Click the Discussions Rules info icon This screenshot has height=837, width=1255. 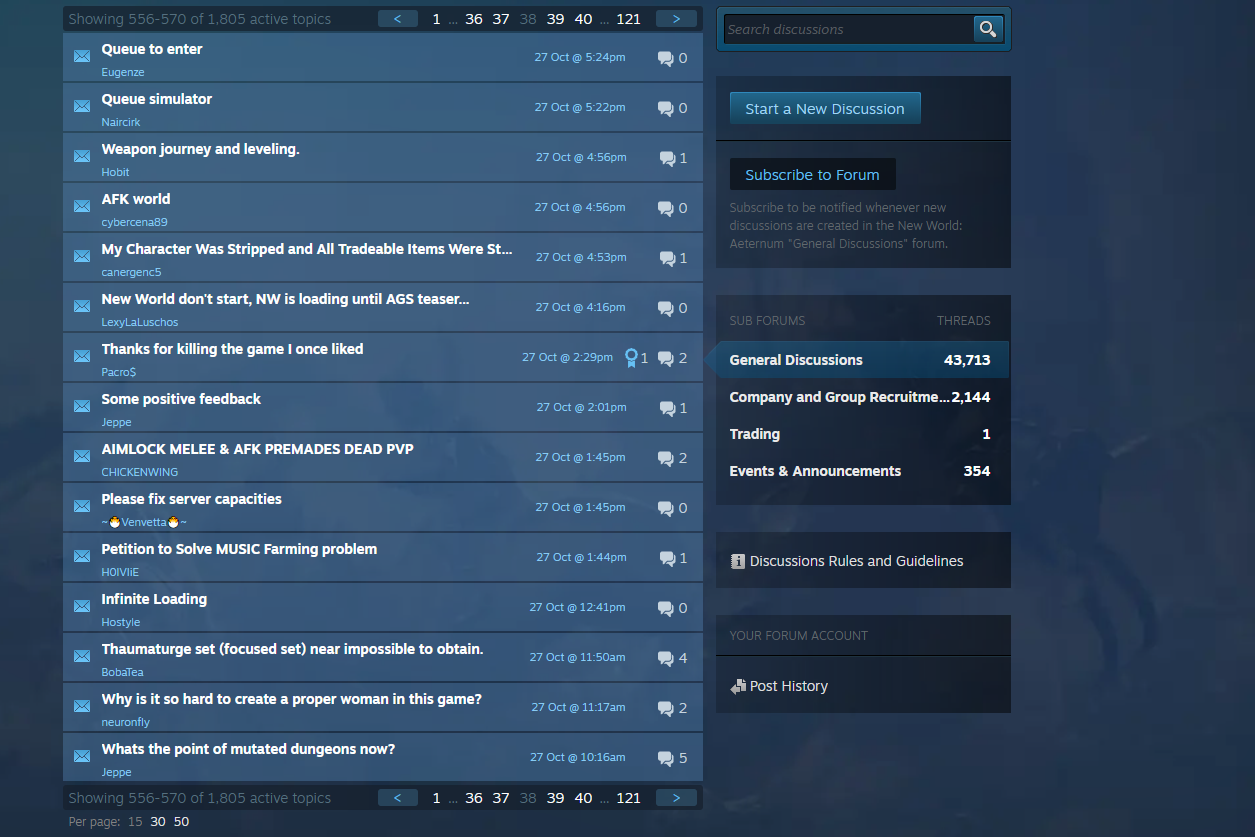[738, 561]
